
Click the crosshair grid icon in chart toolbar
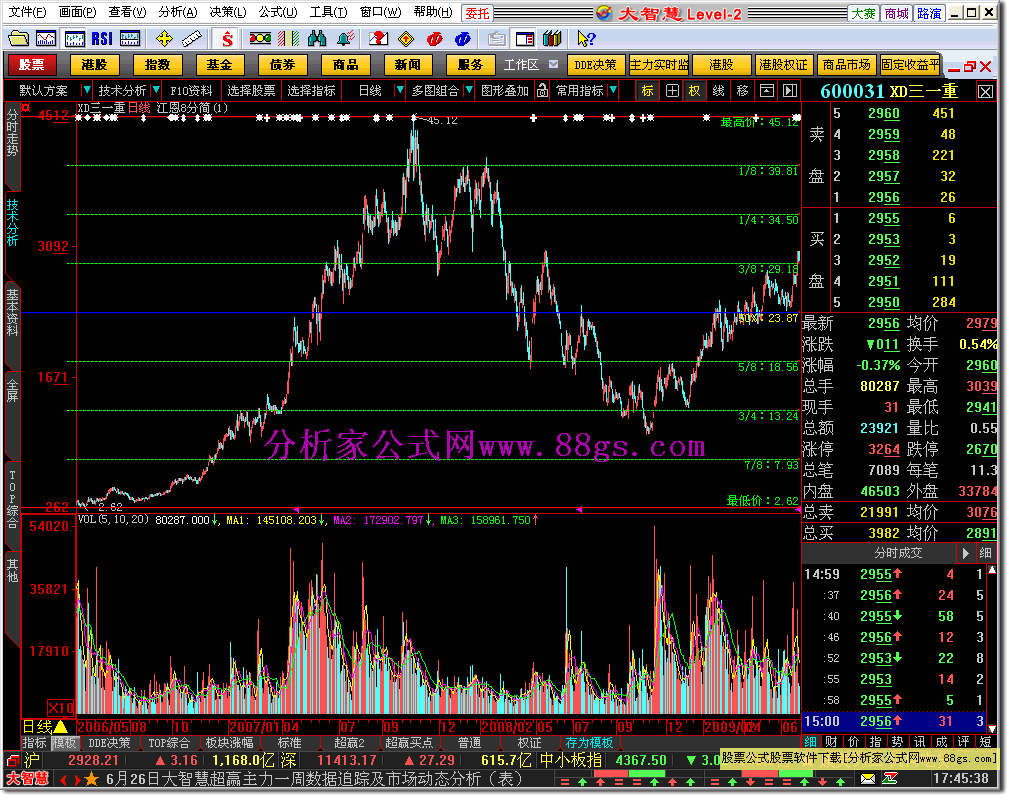tap(672, 91)
